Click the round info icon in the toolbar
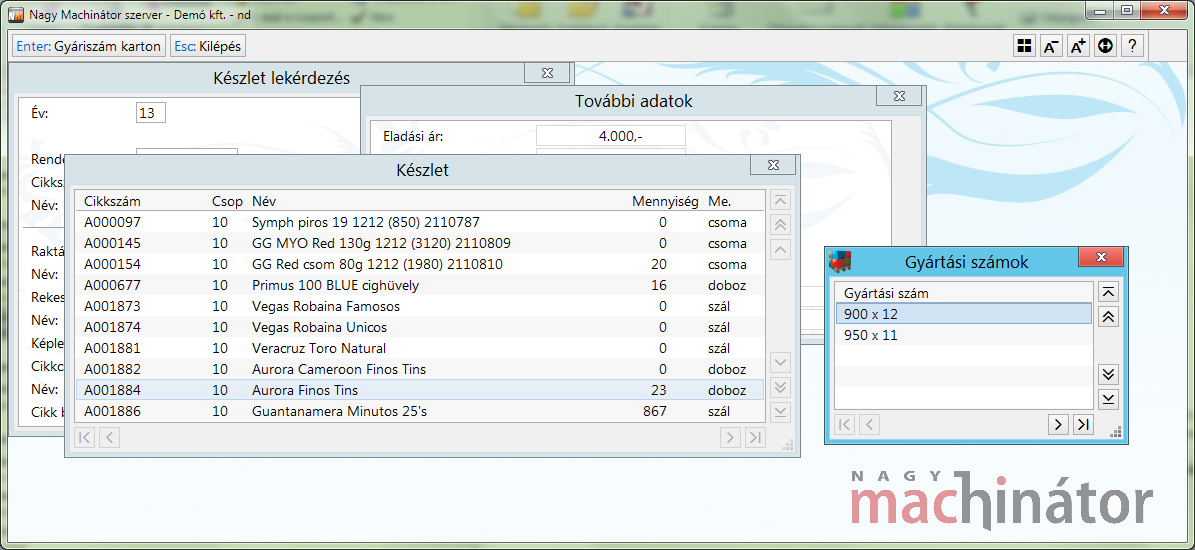 (1105, 46)
